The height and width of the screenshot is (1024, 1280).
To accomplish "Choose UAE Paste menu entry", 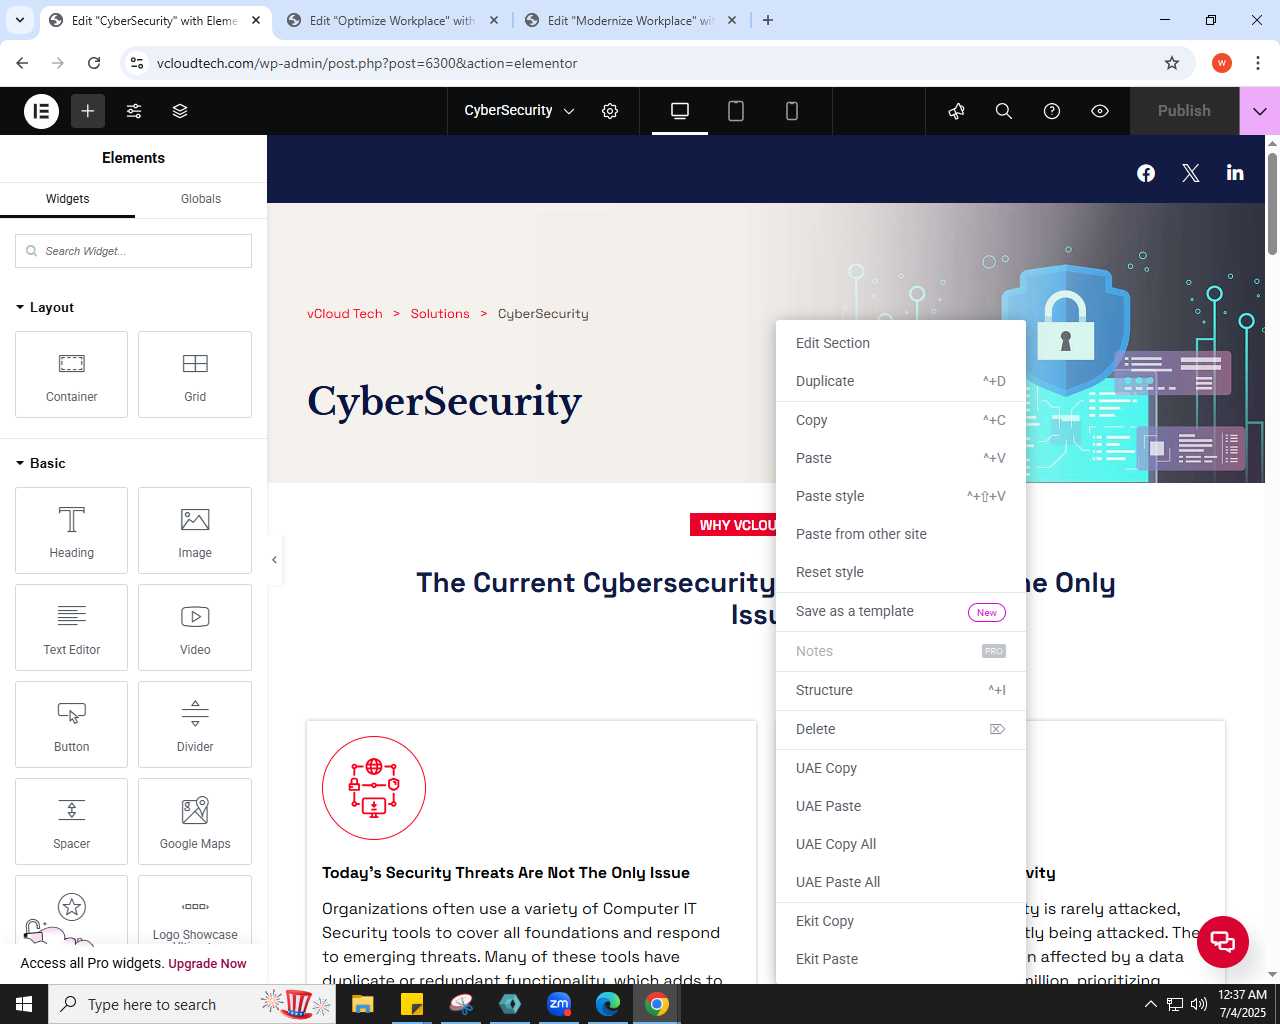I will pyautogui.click(x=901, y=806).
